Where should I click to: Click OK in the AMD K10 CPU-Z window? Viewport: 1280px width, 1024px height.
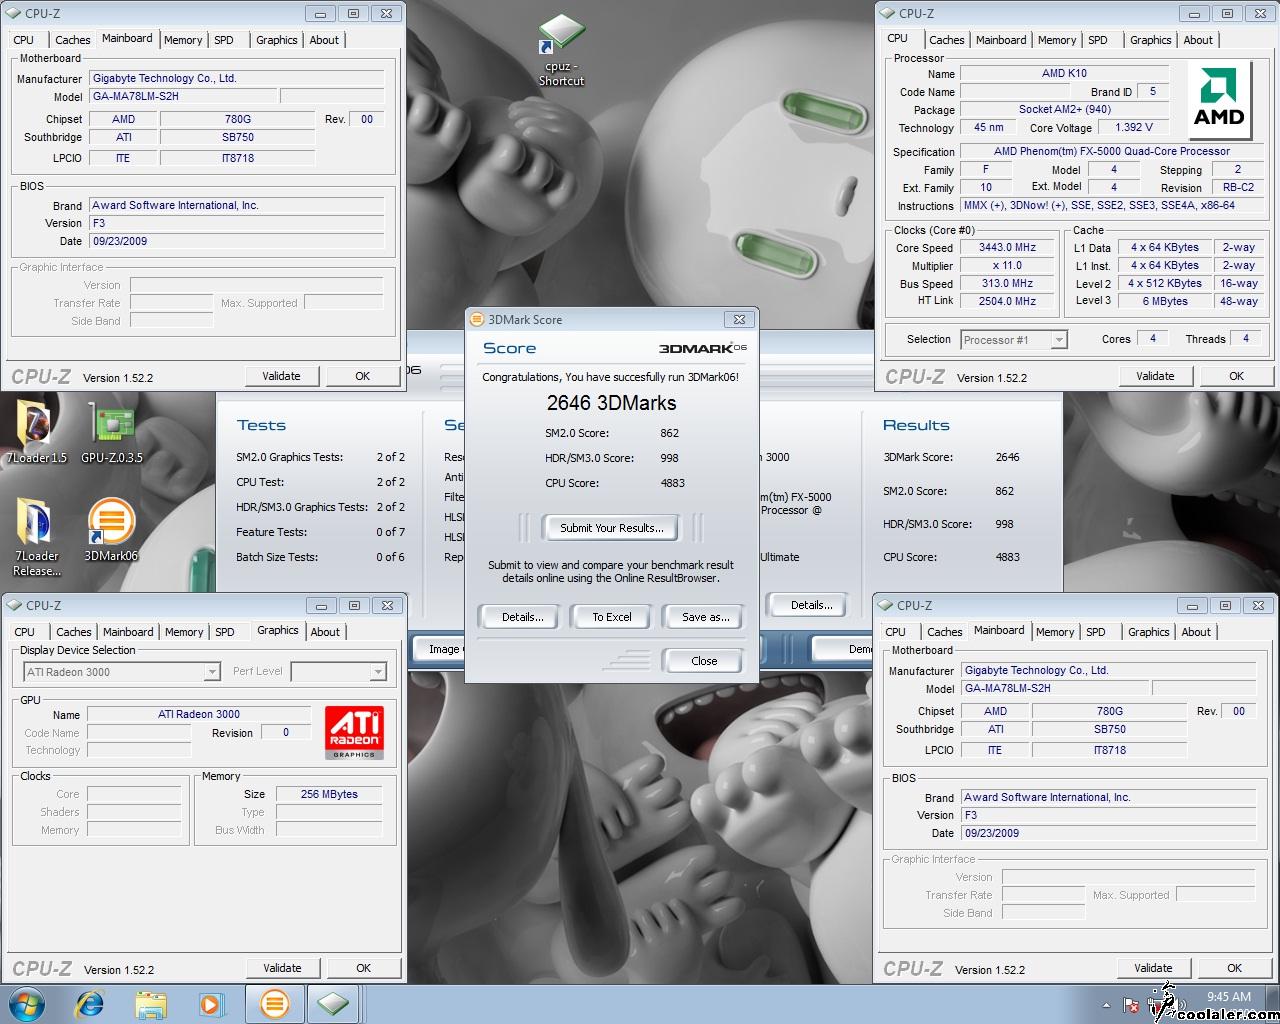point(1237,376)
